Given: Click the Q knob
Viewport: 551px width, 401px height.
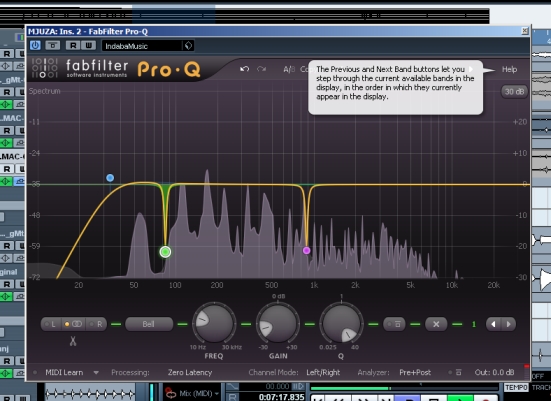Looking at the screenshot, I should (x=341, y=323).
